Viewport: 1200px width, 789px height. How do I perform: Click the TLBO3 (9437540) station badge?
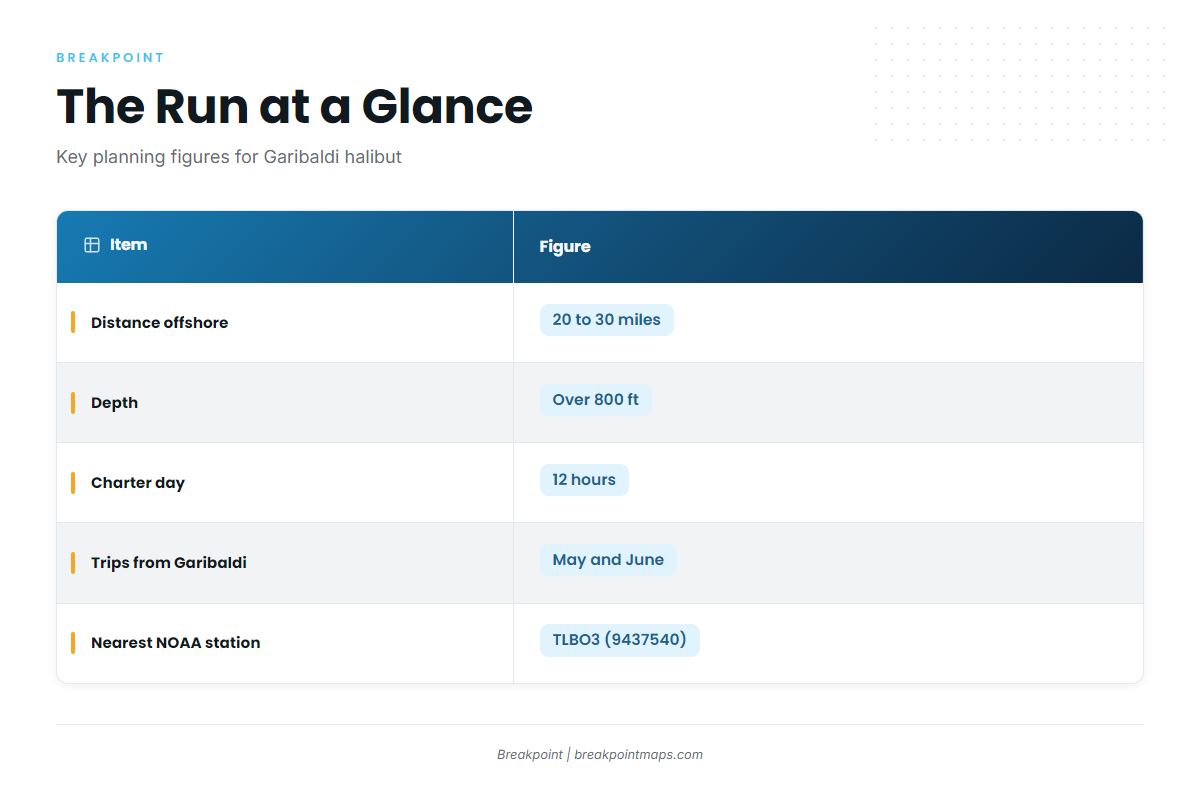(620, 640)
